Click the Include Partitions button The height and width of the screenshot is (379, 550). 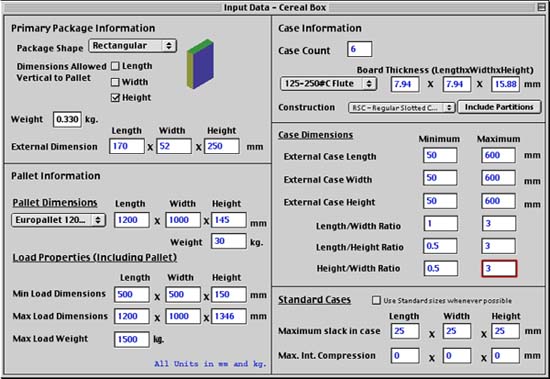[499, 107]
